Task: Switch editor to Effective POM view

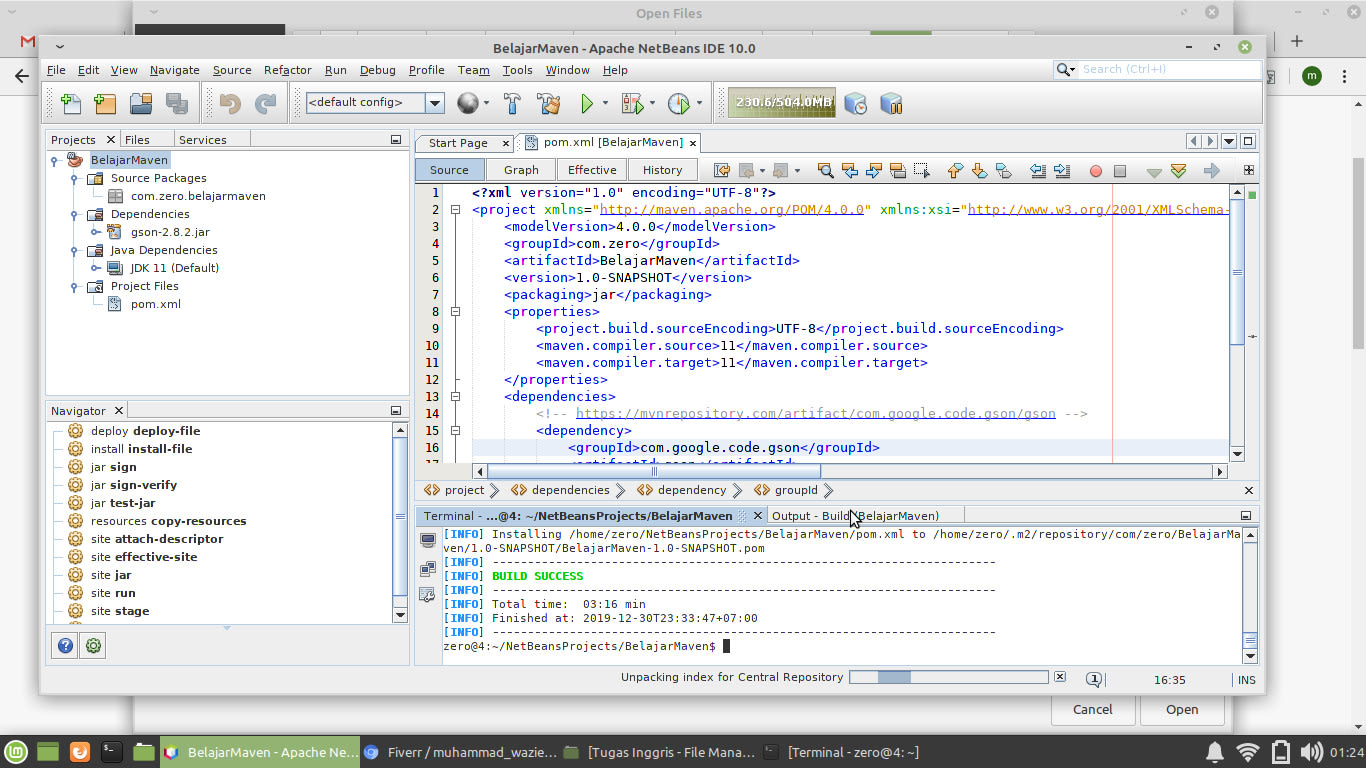Action: pyautogui.click(x=592, y=170)
